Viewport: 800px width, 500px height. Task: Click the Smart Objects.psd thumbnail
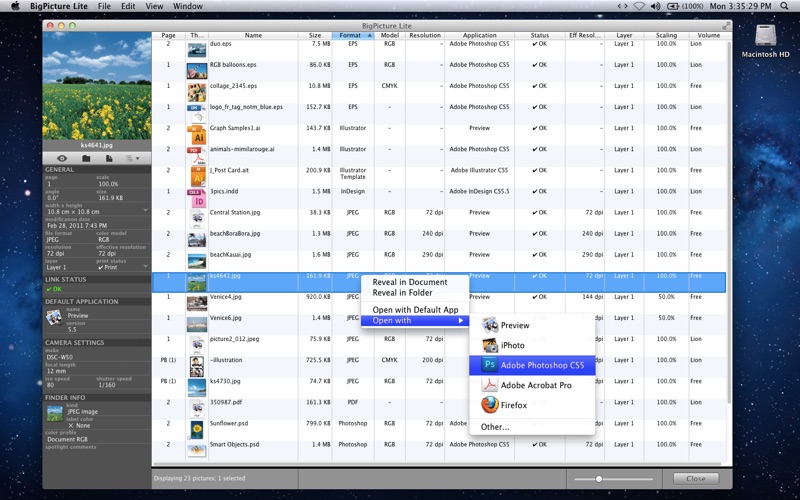(x=197, y=451)
